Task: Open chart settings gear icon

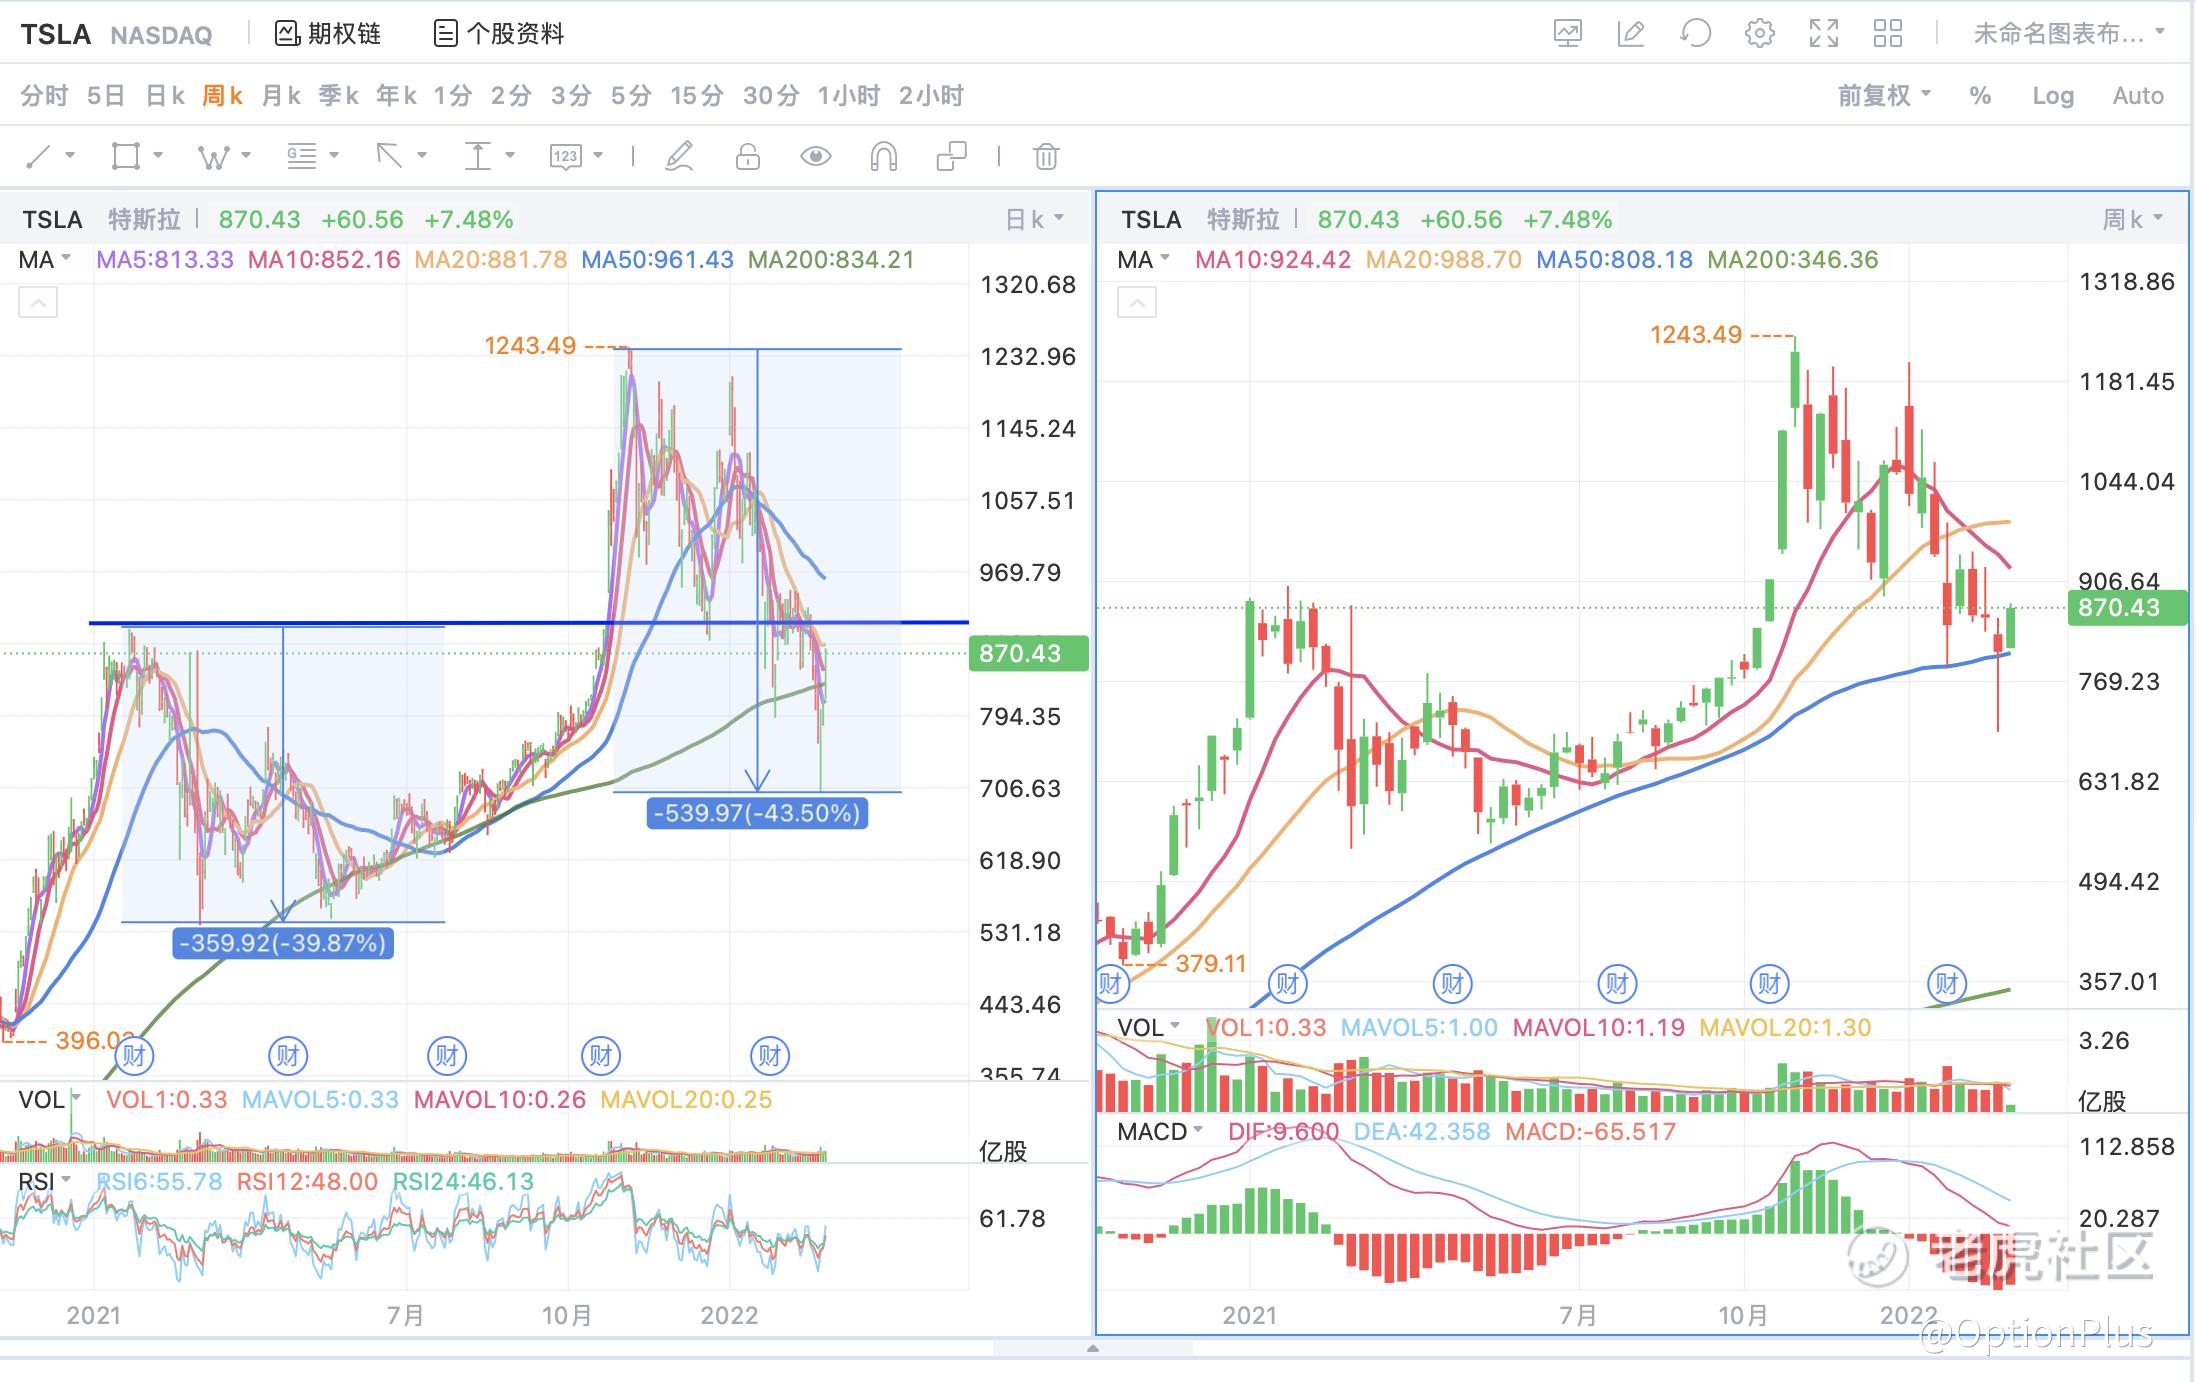Action: pyautogui.click(x=1760, y=33)
